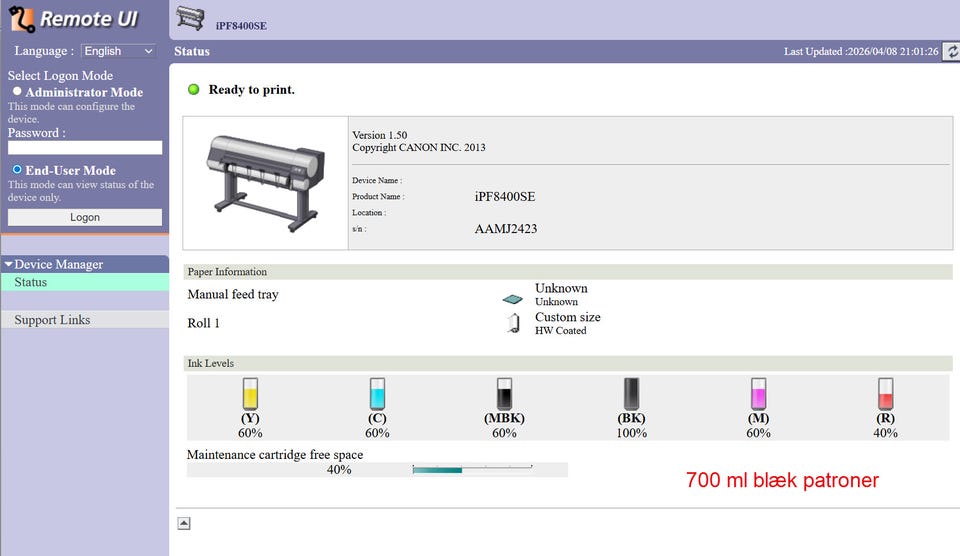Click the Magenta (M) ink tank icon
Viewport: 960px width, 556px height.
pyautogui.click(x=758, y=394)
